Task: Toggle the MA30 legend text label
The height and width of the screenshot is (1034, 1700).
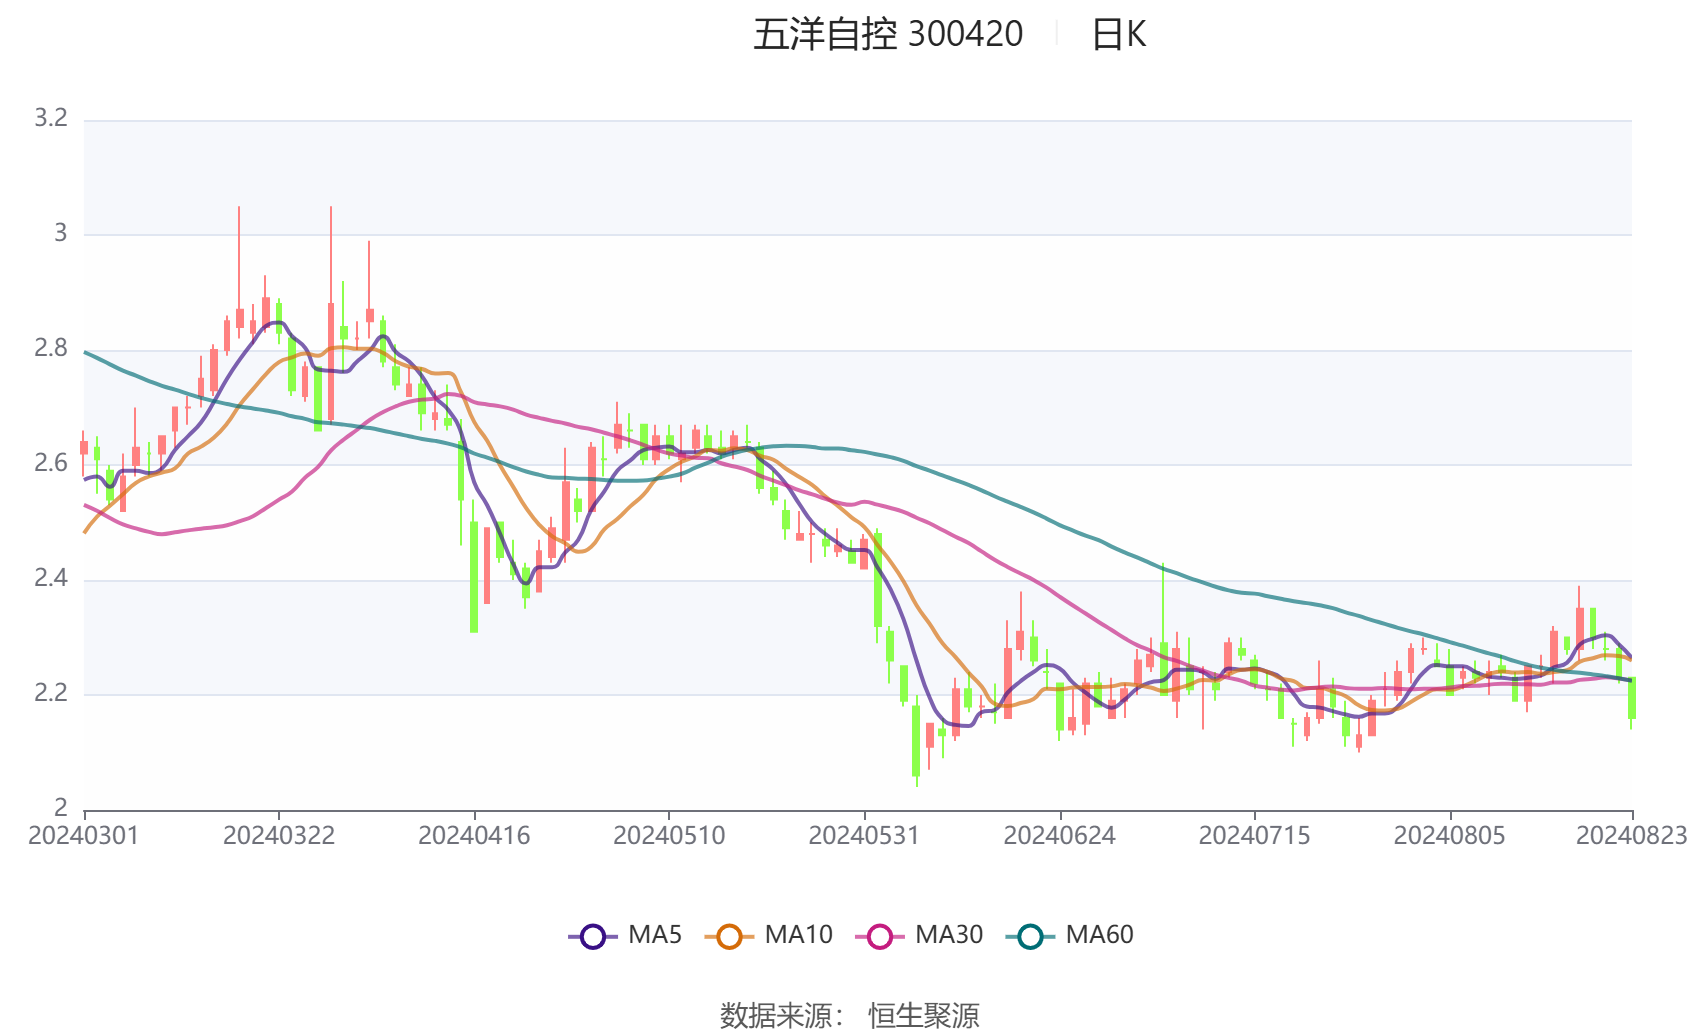Action: [949, 935]
